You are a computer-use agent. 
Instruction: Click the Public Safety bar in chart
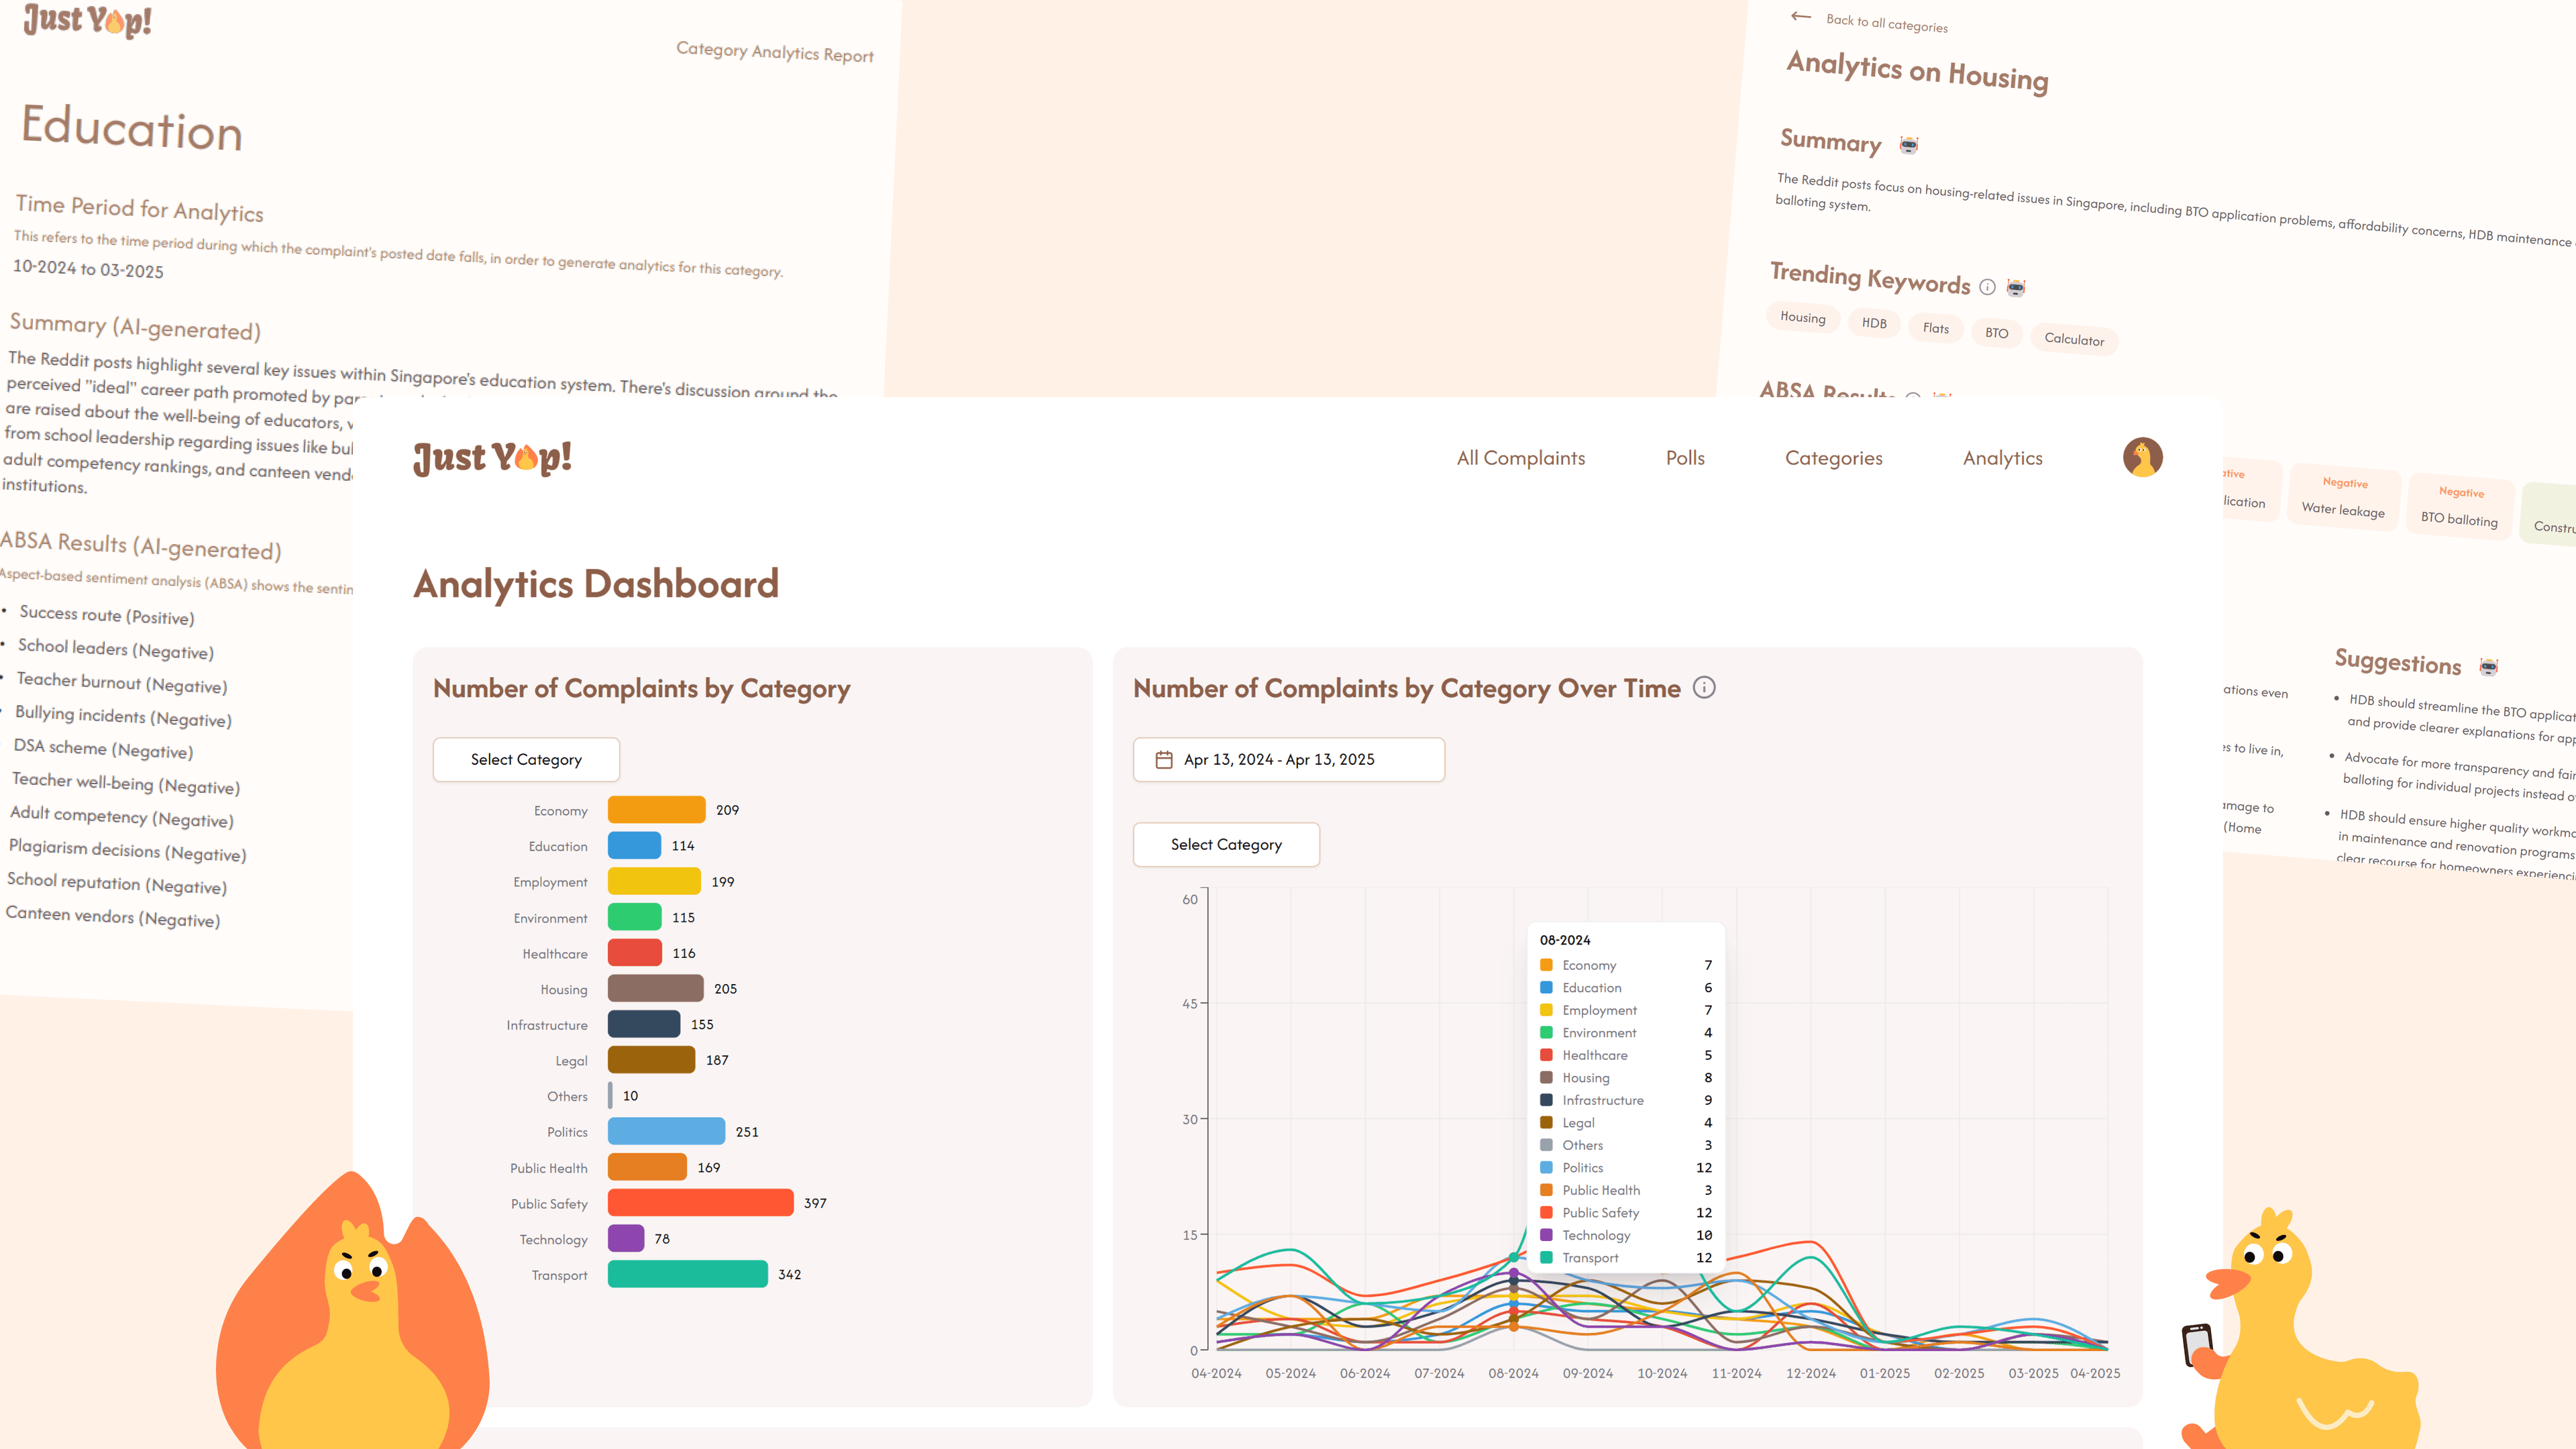pos(700,1203)
